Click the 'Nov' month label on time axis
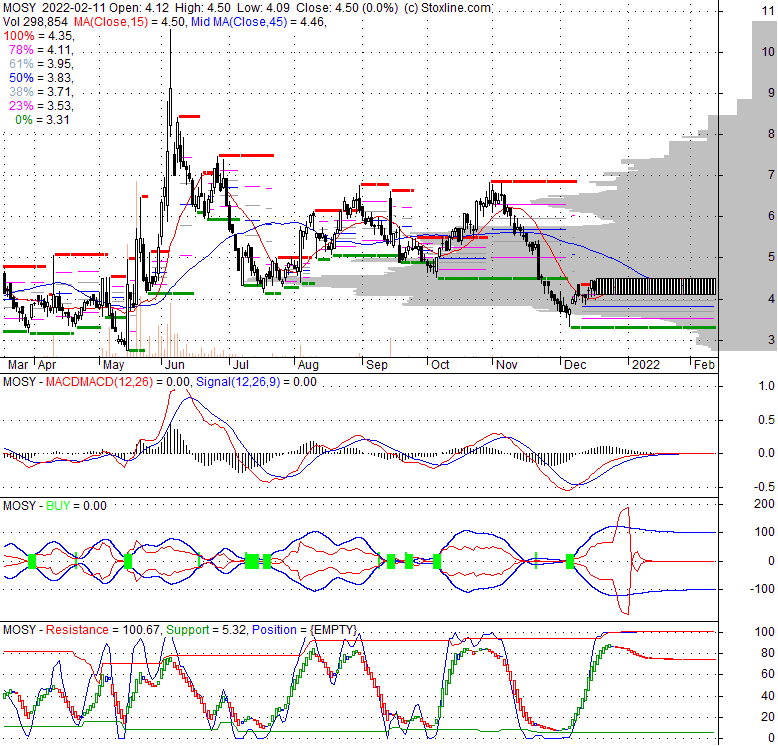 (507, 365)
